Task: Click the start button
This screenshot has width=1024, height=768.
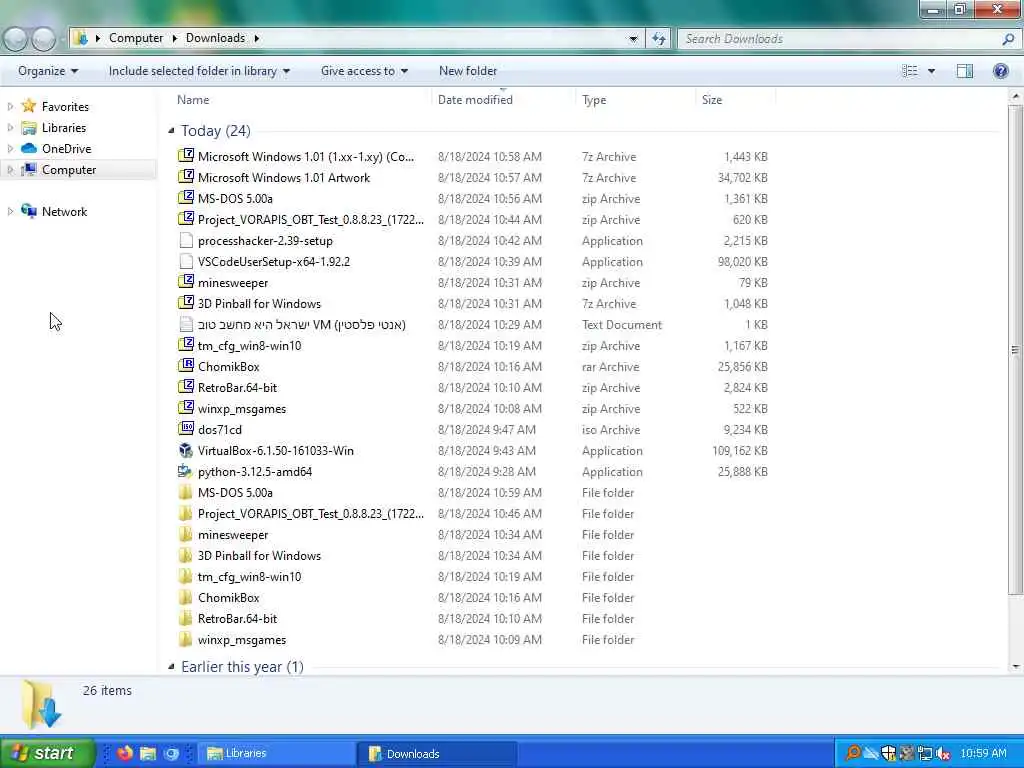Action: coord(47,753)
